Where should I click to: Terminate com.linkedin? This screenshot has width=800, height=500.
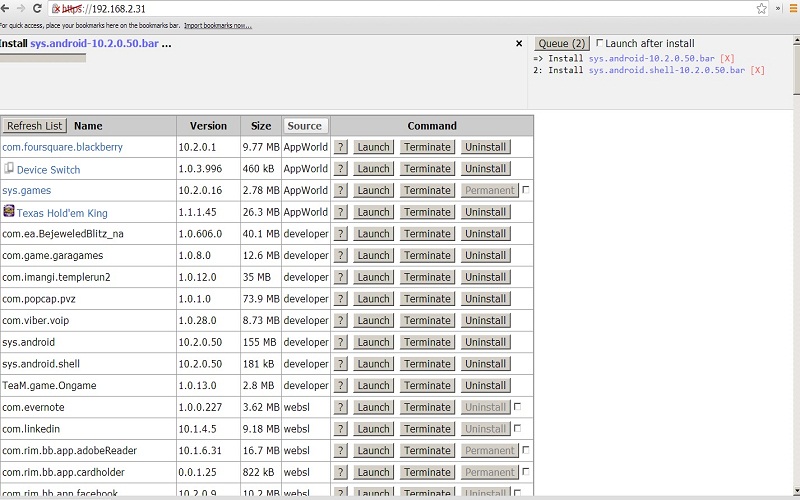coord(428,429)
